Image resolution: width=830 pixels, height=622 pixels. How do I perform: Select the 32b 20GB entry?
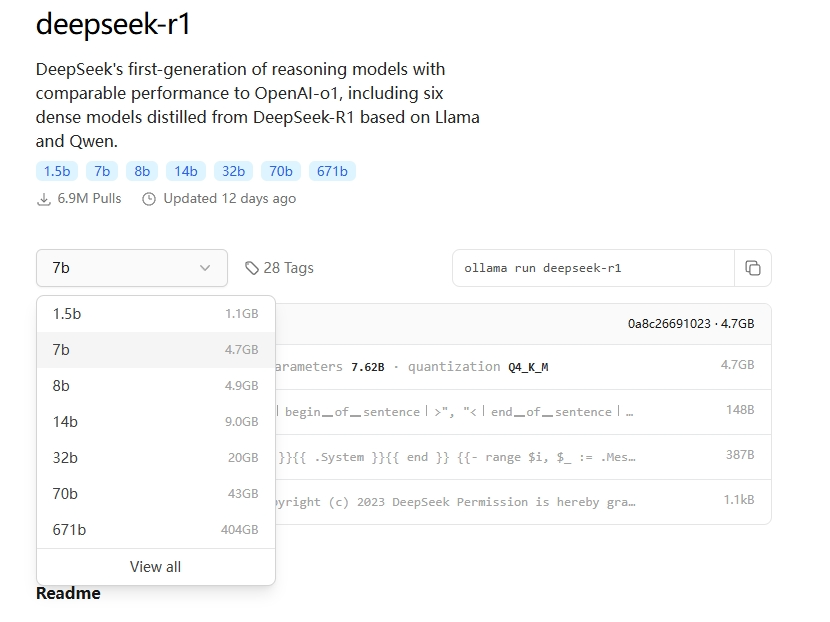point(156,458)
